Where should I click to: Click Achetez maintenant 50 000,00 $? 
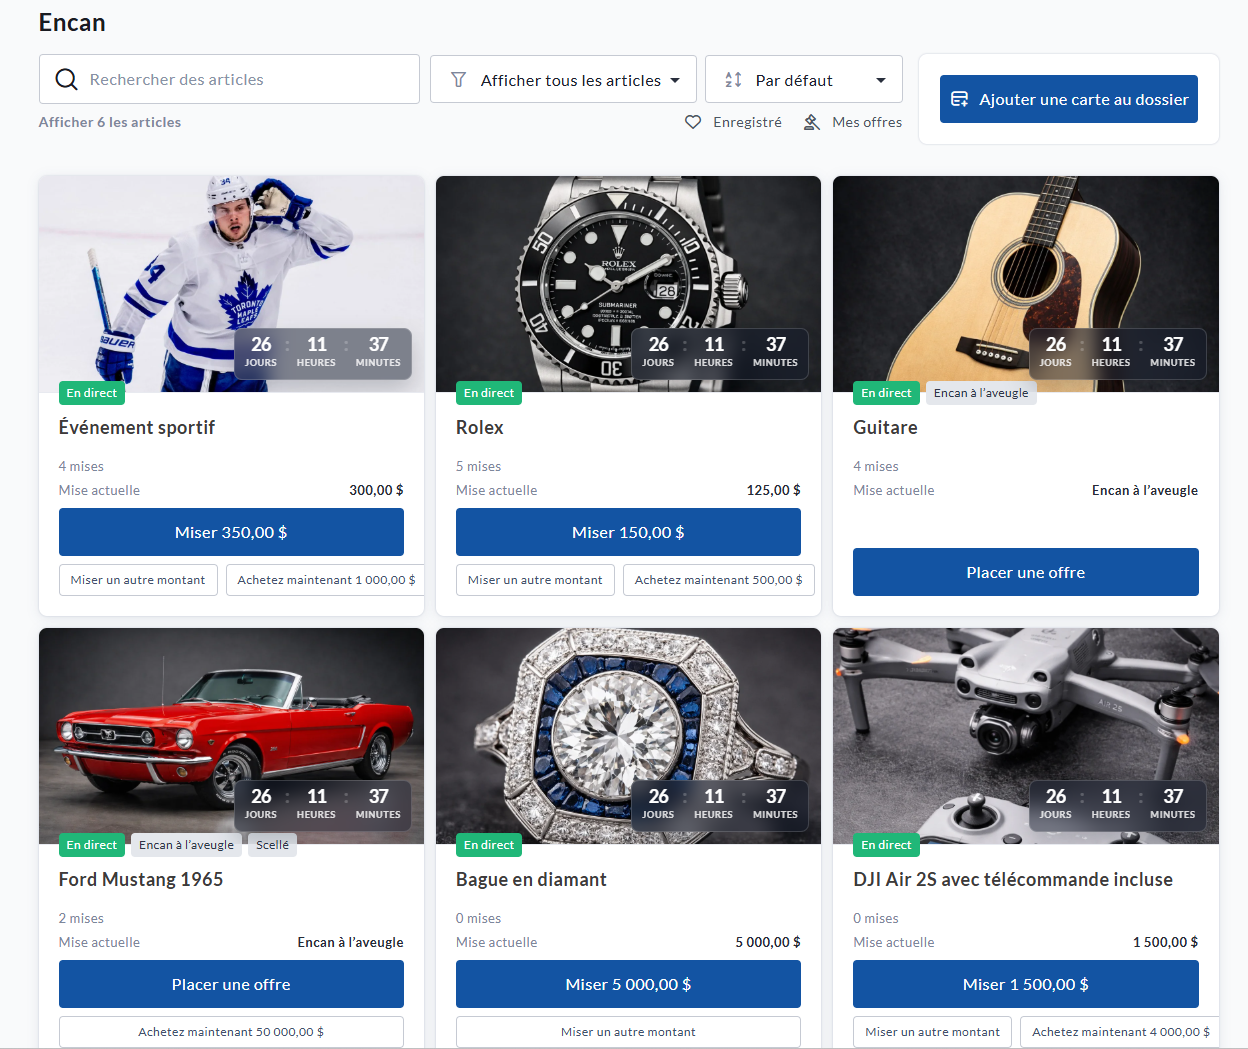(231, 1032)
